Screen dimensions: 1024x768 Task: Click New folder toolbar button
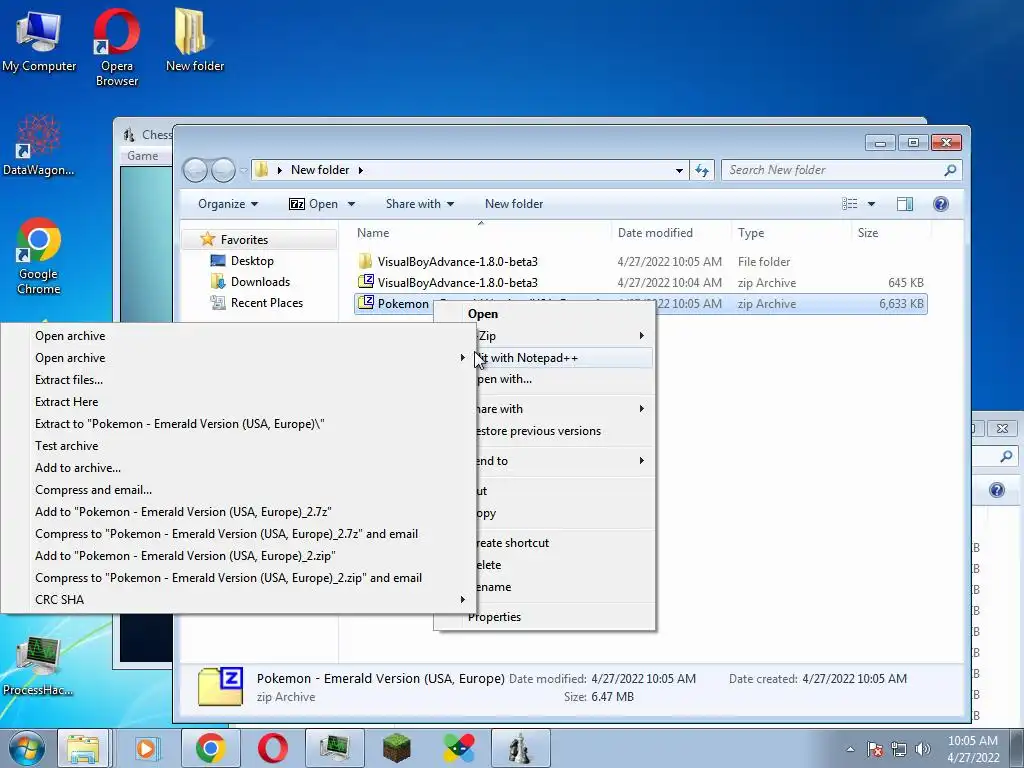(x=514, y=204)
